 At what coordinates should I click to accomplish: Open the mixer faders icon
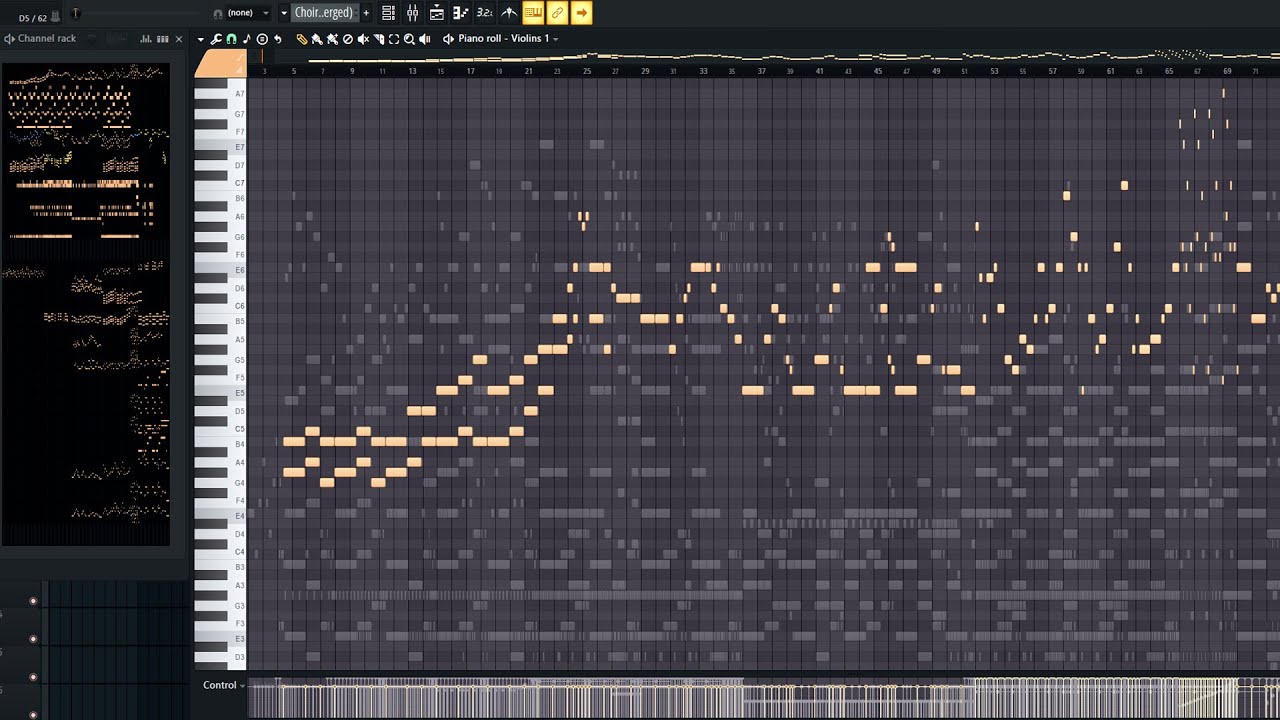[412, 13]
